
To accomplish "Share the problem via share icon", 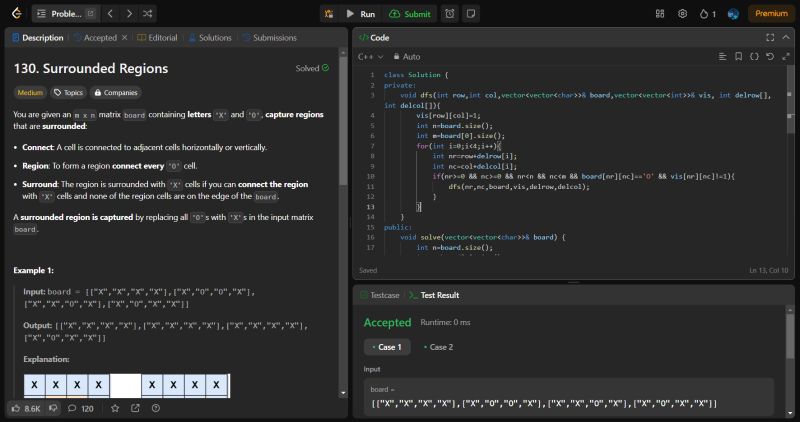I will [x=135, y=408].
